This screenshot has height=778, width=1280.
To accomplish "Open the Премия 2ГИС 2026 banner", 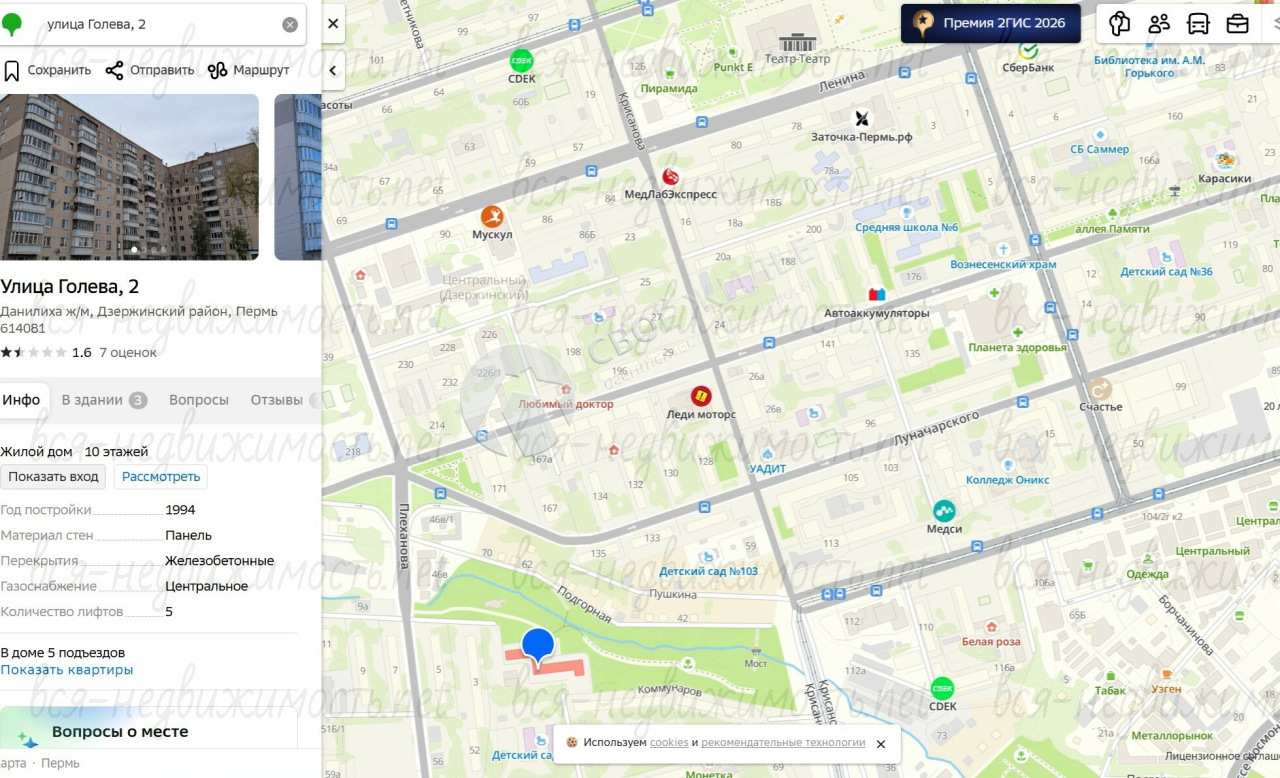I will click(991, 23).
